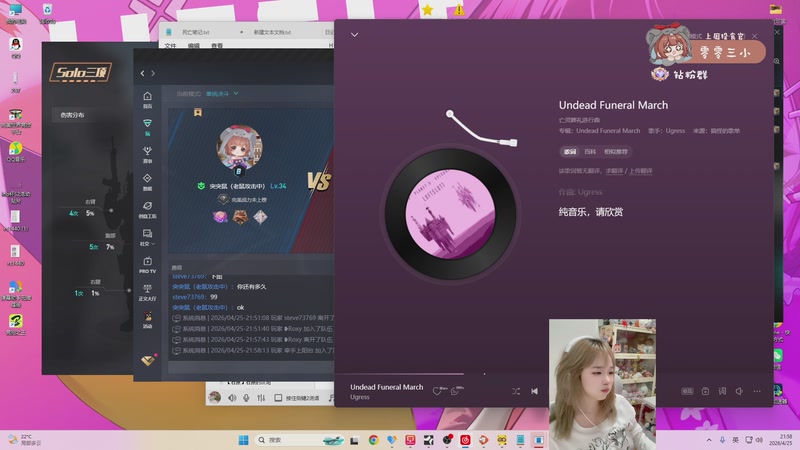Open NetEase Cloud Music from the taskbar
Viewport: 800px width, 450px height.
(x=465, y=440)
